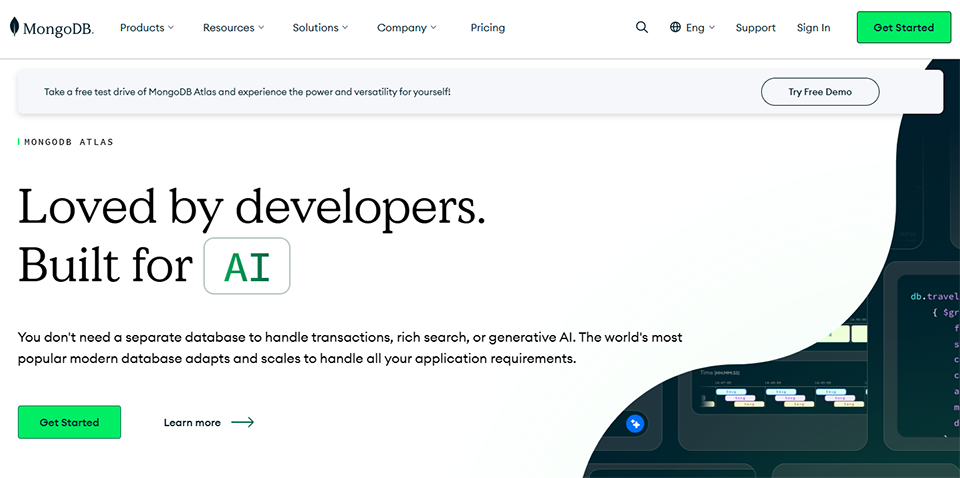Open search with the magnifying glass icon
Screen dimensions: 960x478
[x=642, y=28]
